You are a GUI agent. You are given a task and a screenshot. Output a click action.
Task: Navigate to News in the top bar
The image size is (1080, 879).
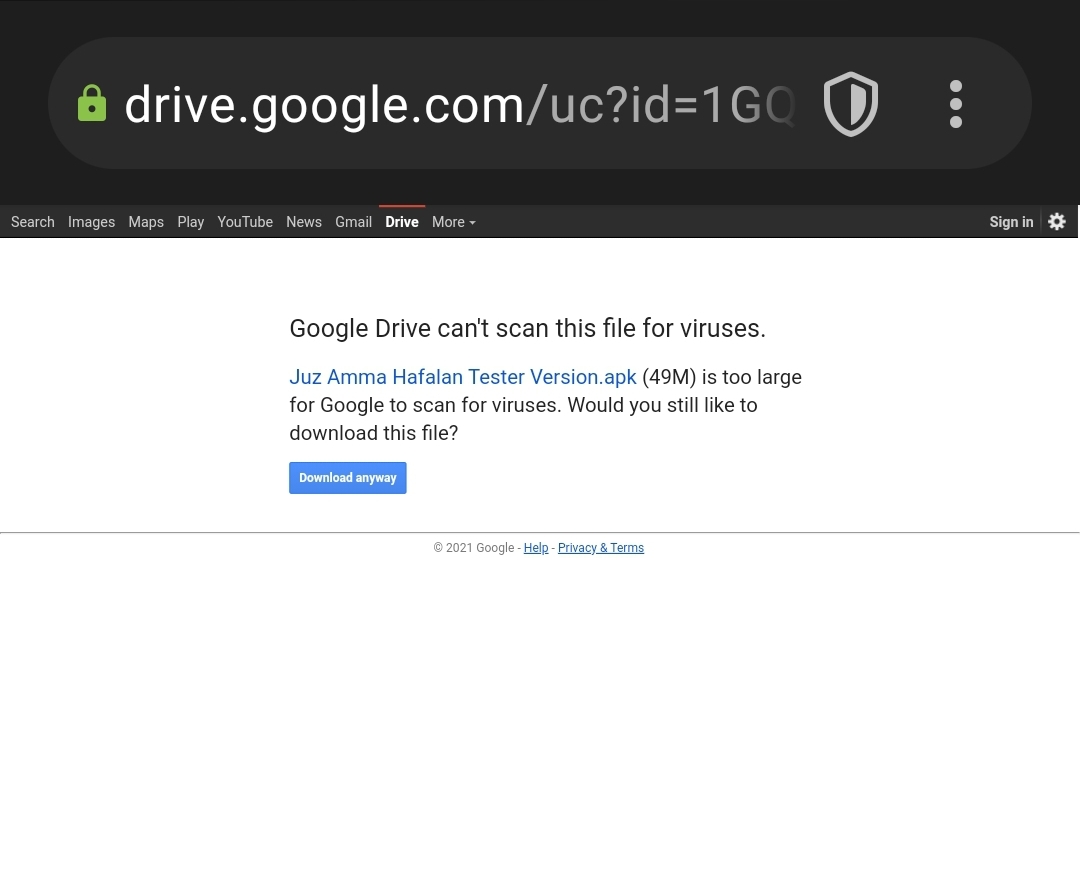pos(304,222)
